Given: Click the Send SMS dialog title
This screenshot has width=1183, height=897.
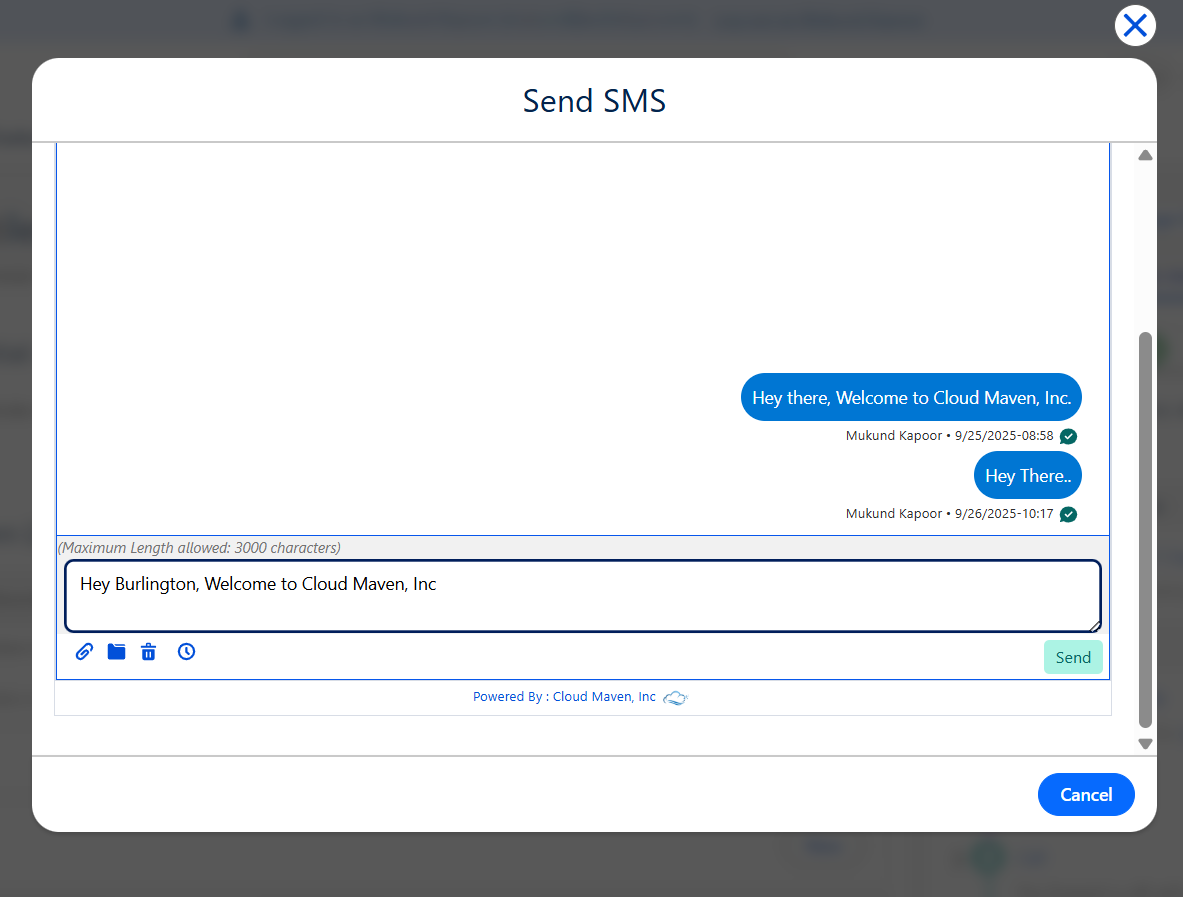Looking at the screenshot, I should 595,101.
